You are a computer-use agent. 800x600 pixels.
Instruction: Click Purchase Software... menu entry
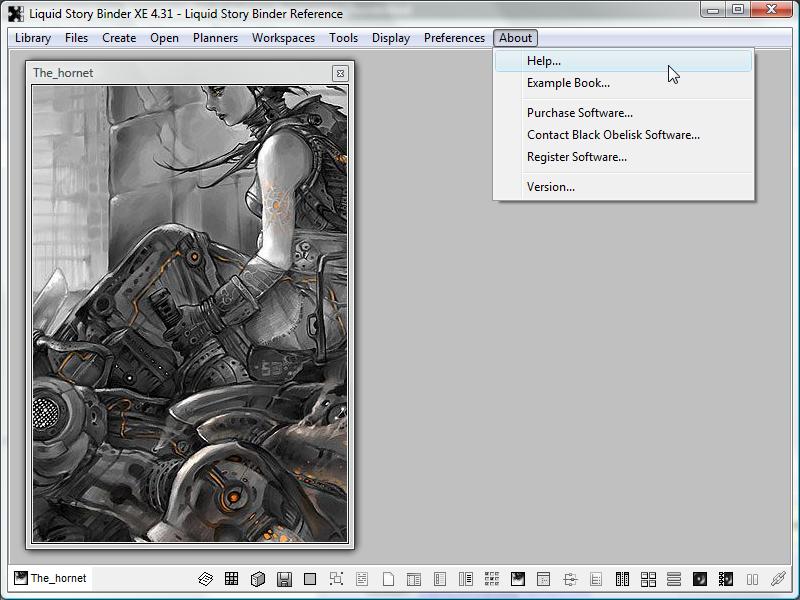tap(580, 113)
